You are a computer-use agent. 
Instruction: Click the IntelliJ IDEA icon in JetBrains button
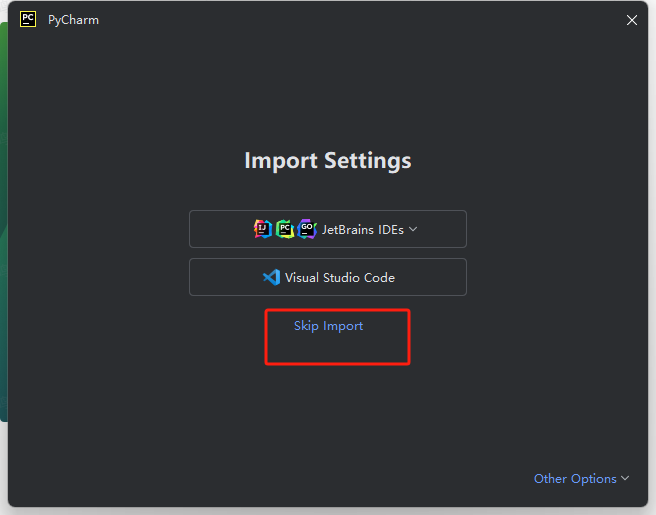[263, 229]
